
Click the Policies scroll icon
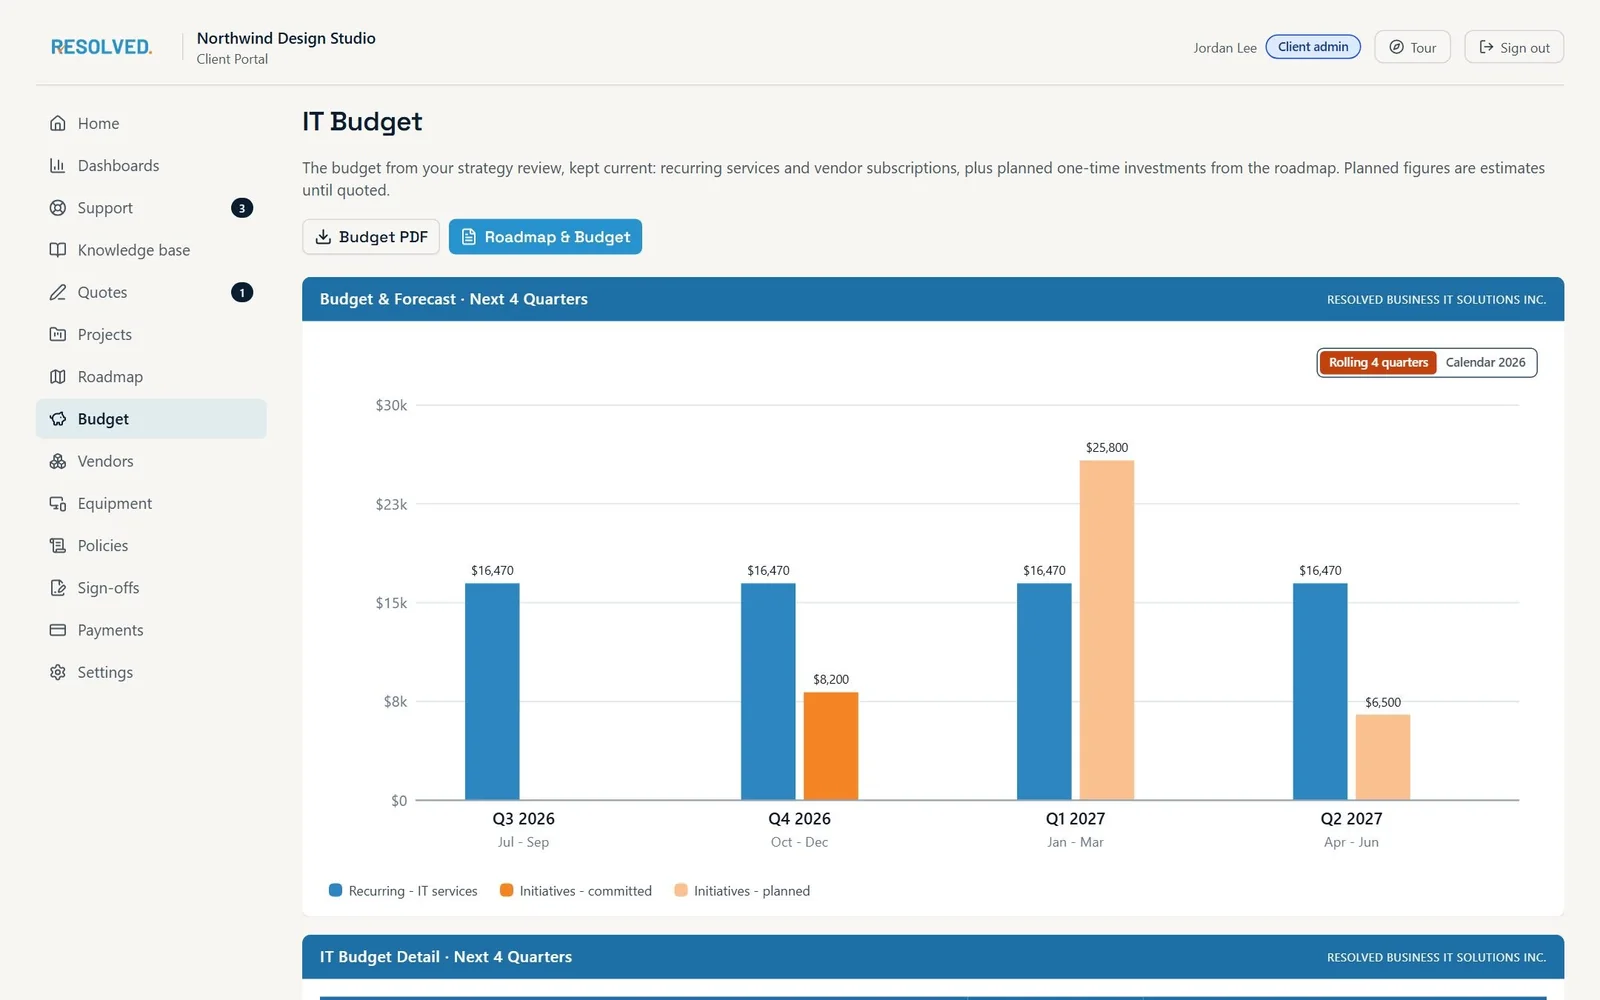click(58, 545)
